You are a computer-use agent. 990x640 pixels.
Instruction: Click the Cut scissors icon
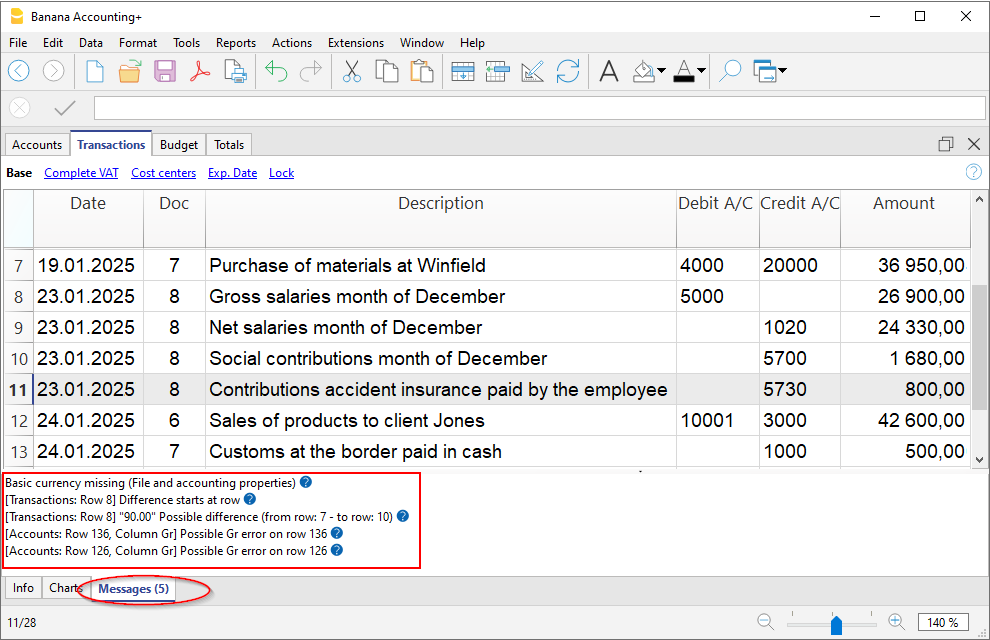point(351,71)
